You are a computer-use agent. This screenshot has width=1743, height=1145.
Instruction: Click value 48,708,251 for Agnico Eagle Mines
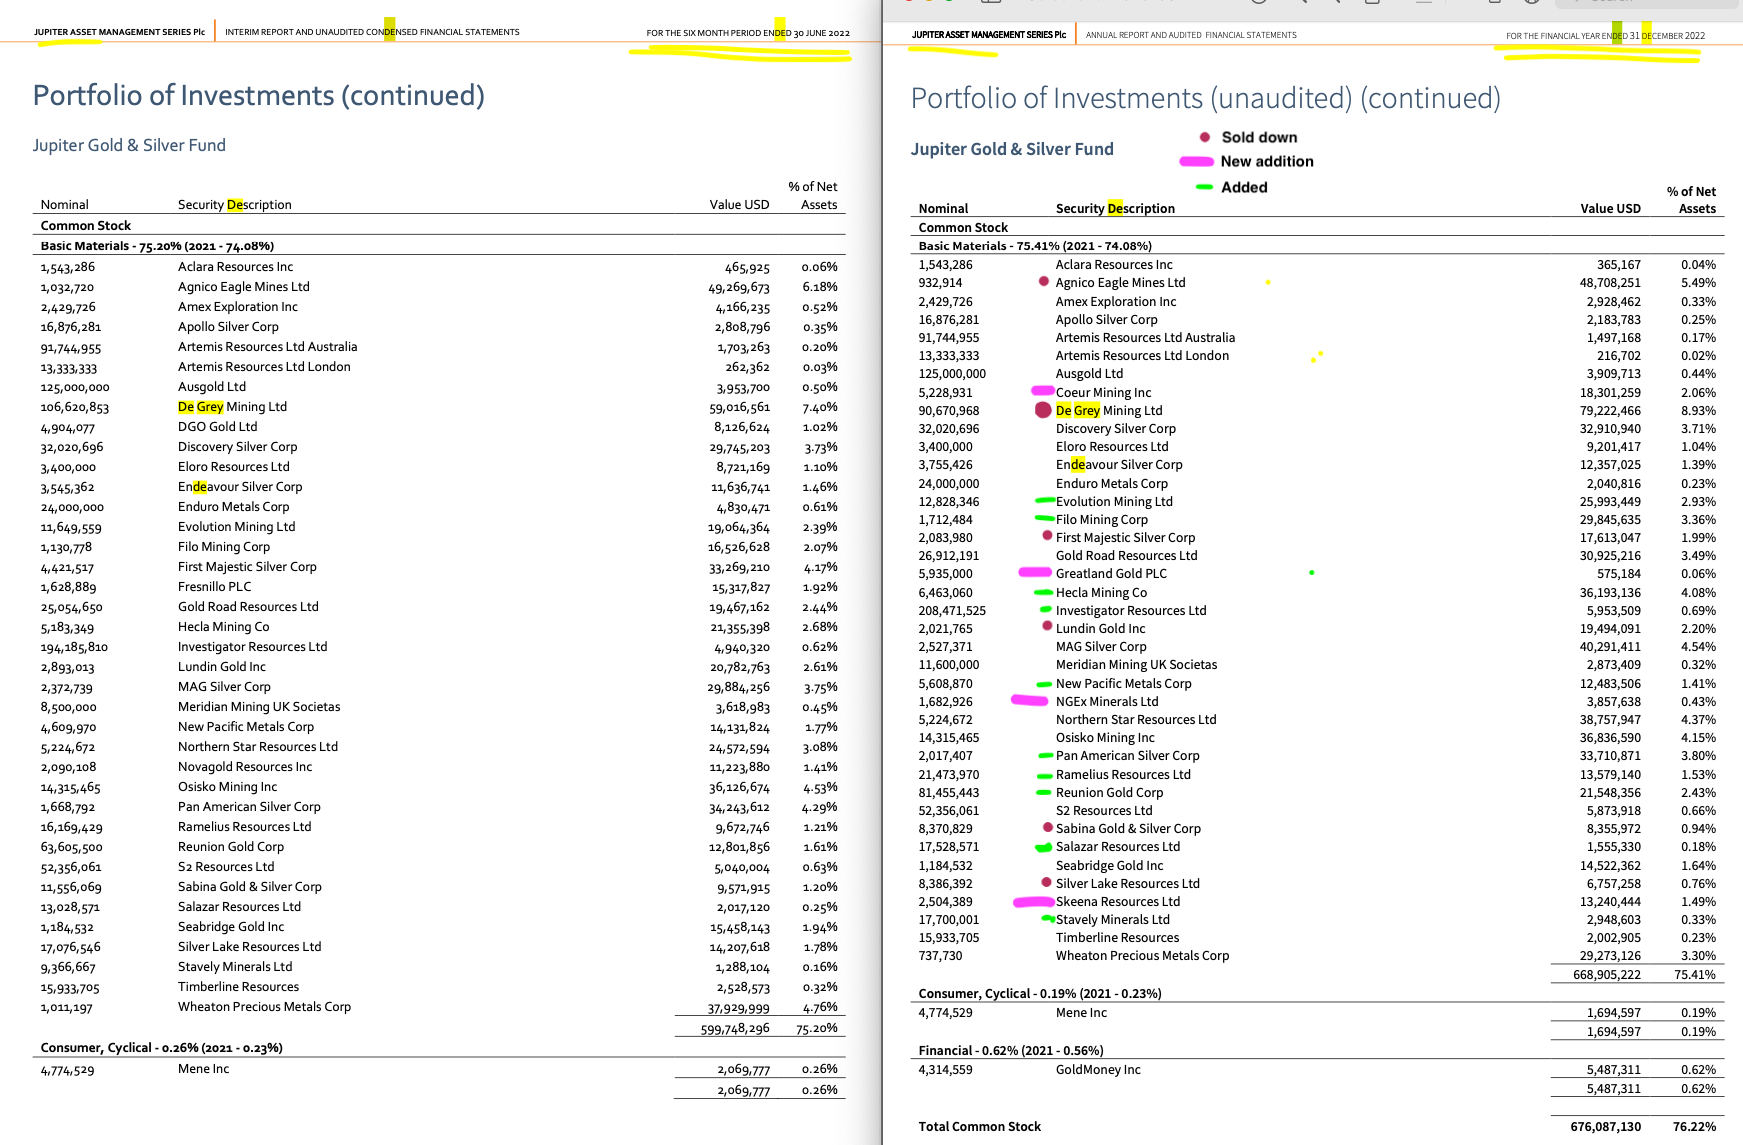pos(1610,283)
